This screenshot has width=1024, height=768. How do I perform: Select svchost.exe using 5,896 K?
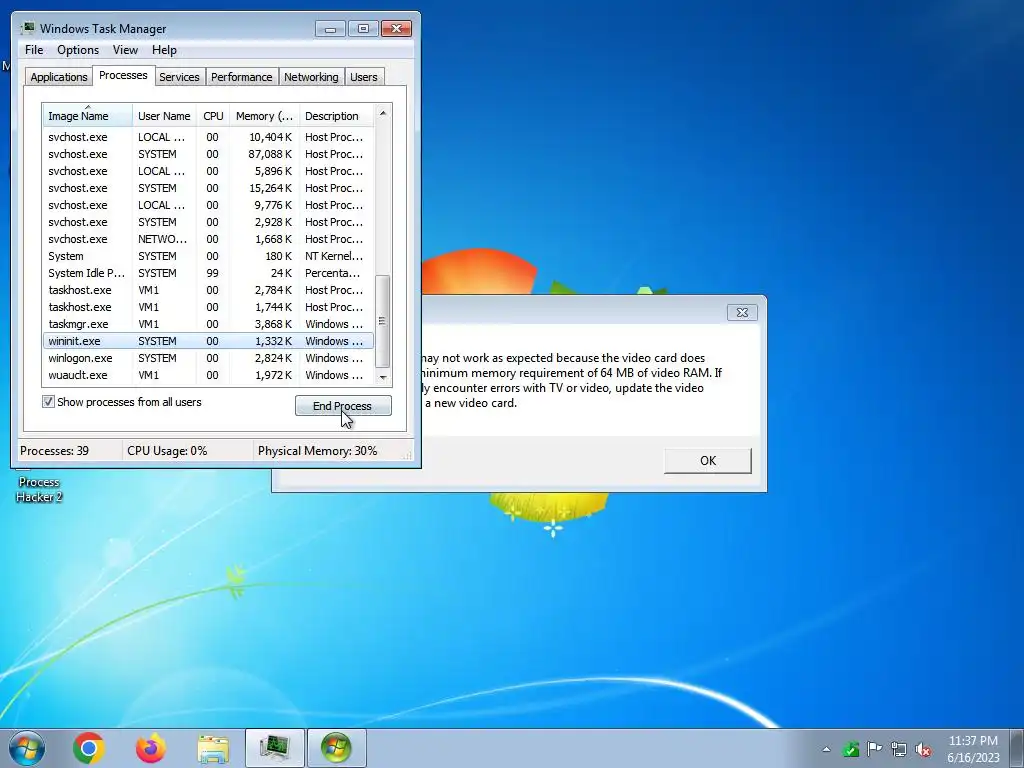[x=208, y=171]
